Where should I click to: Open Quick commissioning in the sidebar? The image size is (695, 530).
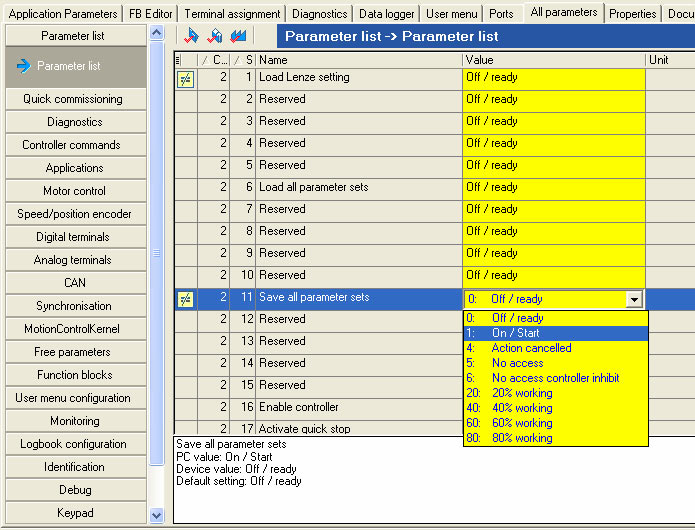[73, 99]
